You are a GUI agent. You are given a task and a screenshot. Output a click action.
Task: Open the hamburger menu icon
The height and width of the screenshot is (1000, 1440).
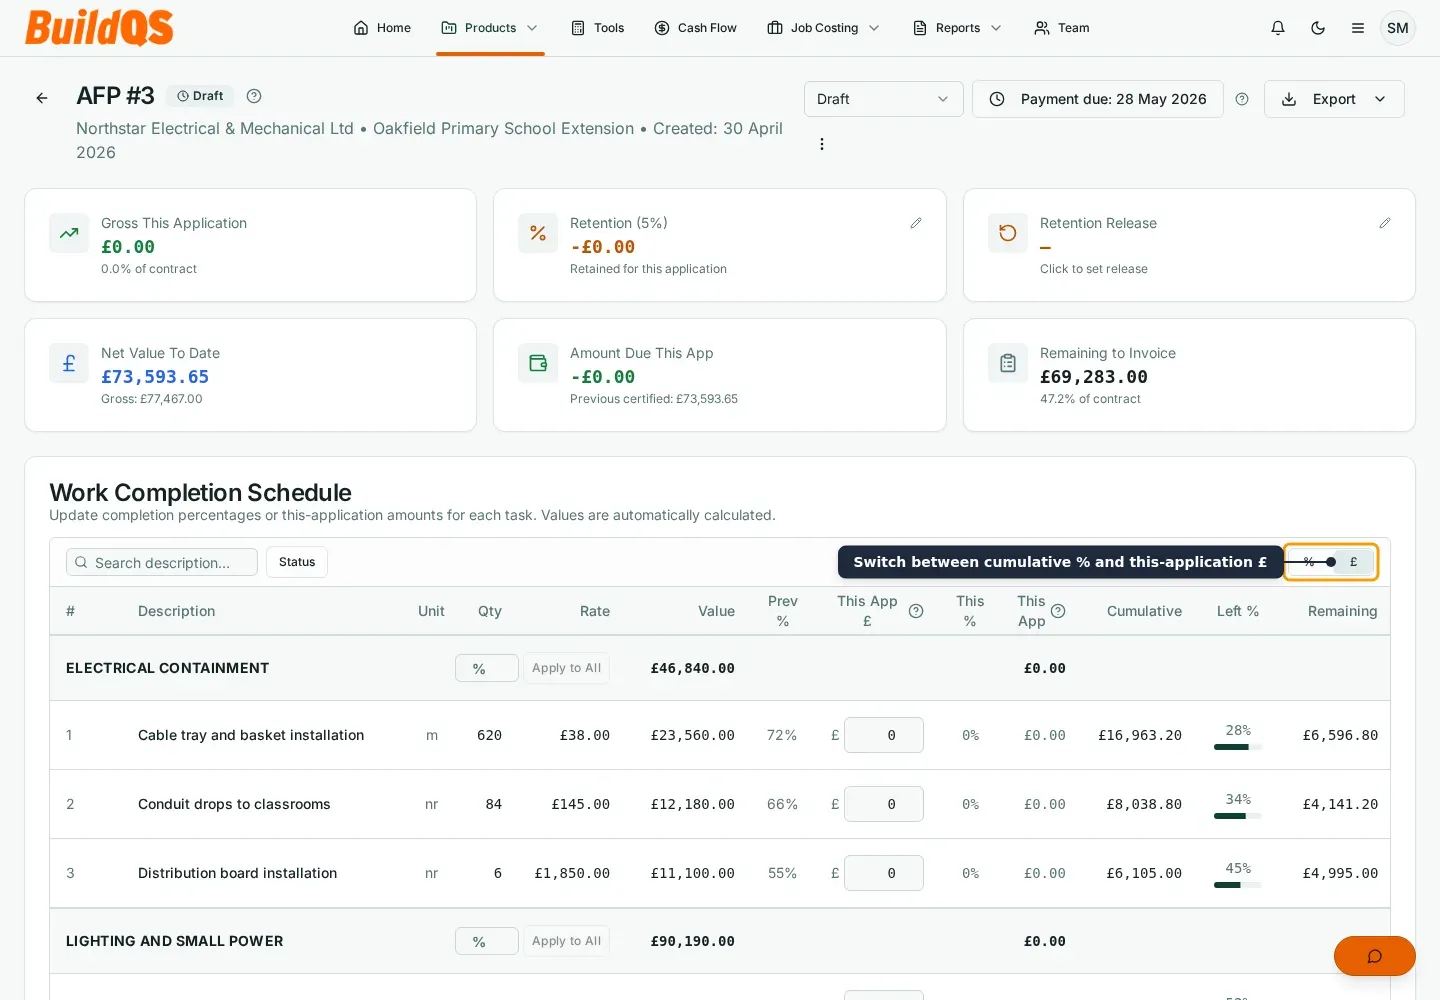(1358, 28)
